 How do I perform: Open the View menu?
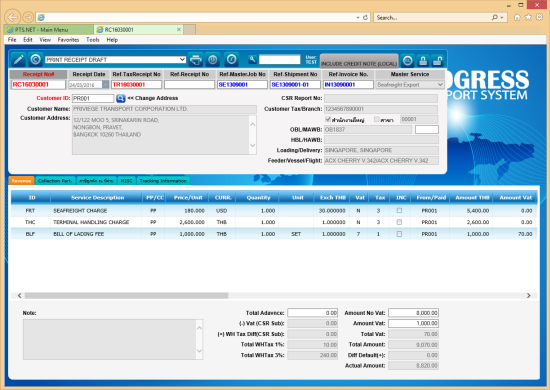click(45, 40)
